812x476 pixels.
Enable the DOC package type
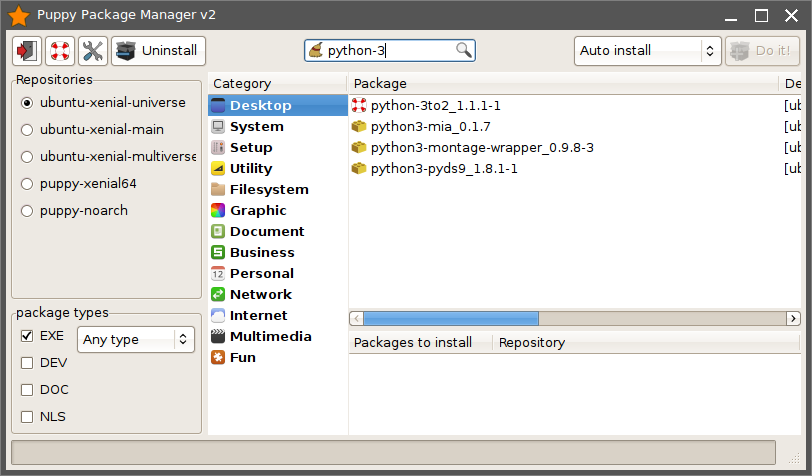27,390
